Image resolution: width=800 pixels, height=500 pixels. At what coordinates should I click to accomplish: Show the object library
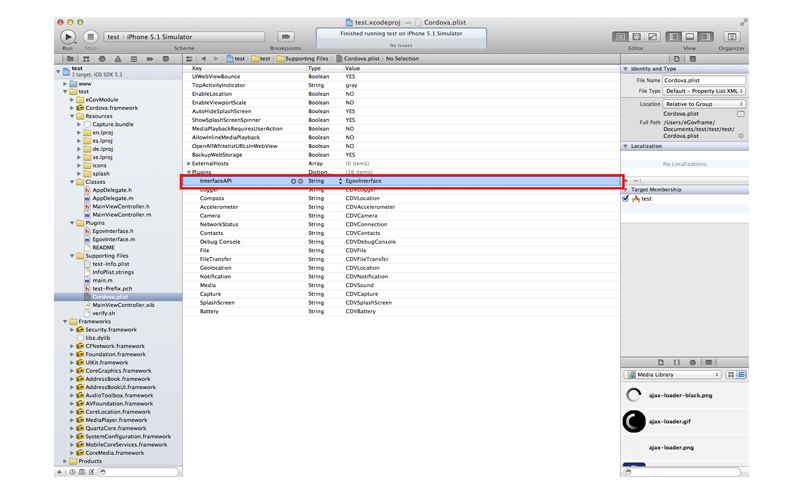pos(693,362)
